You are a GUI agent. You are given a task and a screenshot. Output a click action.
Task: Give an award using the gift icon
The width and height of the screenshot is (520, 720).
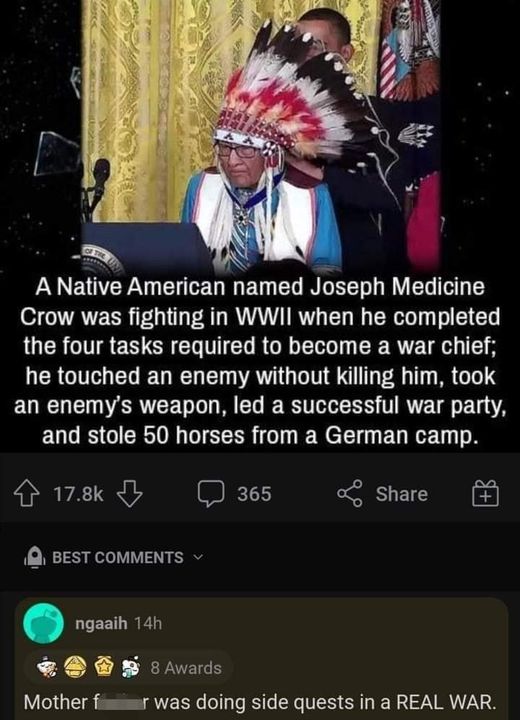[486, 494]
